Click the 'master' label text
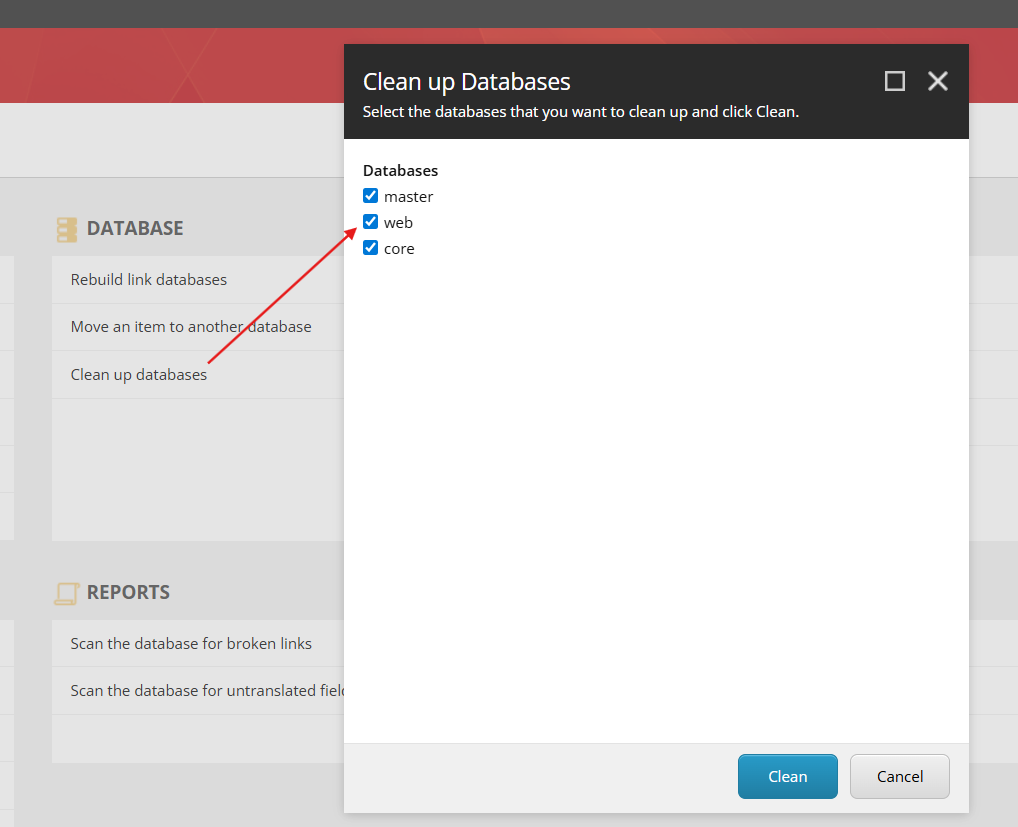This screenshot has height=827, width=1018. [x=408, y=197]
